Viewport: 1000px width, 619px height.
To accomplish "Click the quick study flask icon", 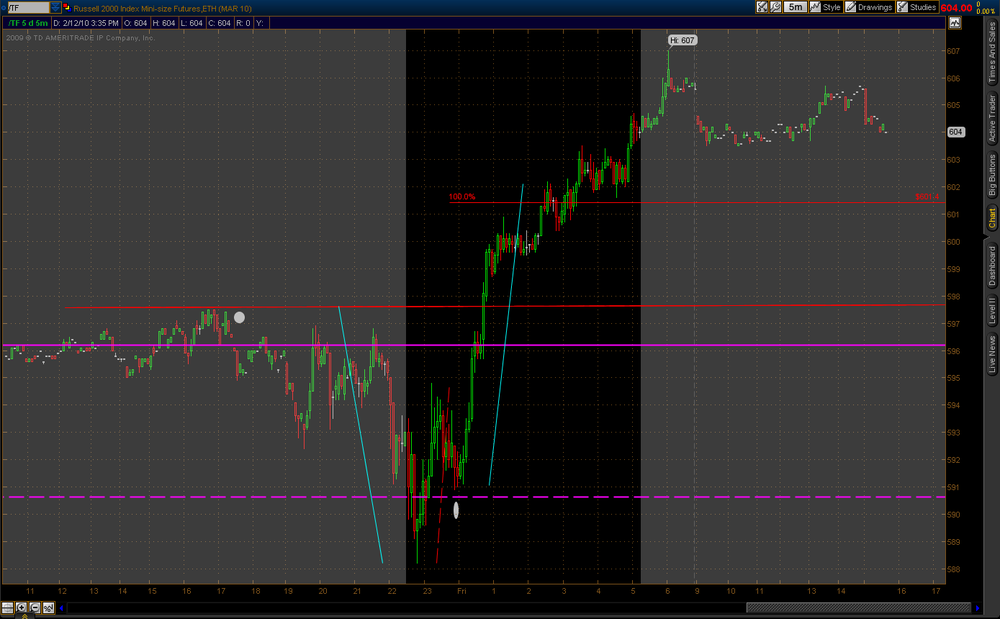I will 762,7.
